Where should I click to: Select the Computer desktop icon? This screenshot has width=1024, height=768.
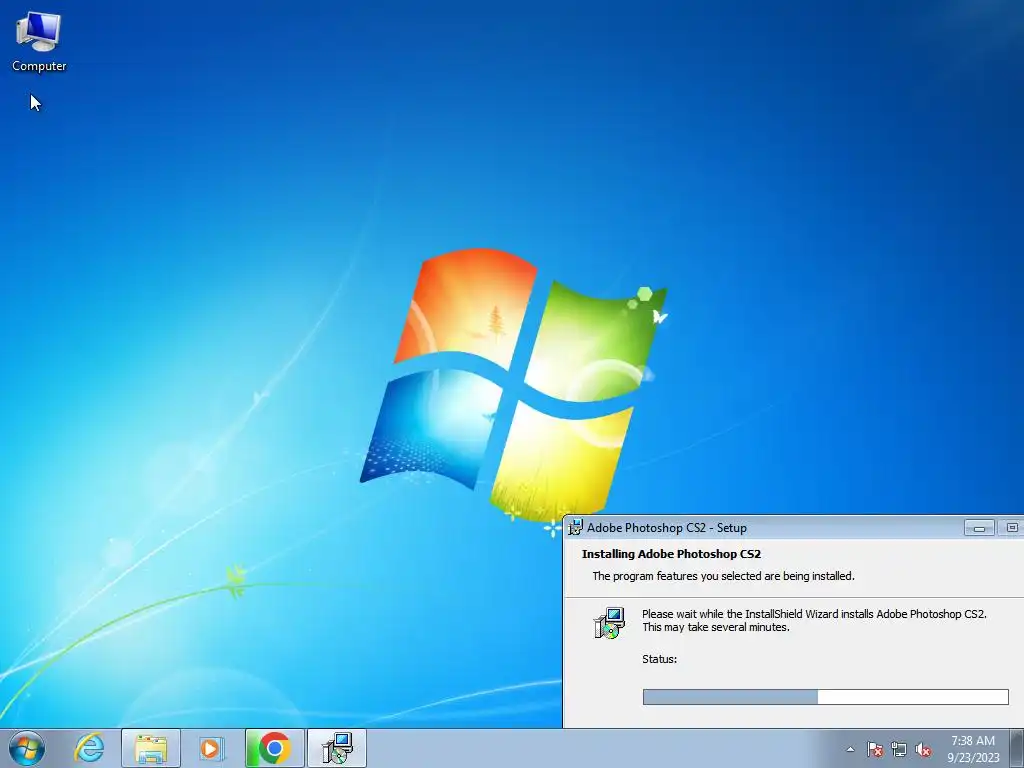(39, 42)
